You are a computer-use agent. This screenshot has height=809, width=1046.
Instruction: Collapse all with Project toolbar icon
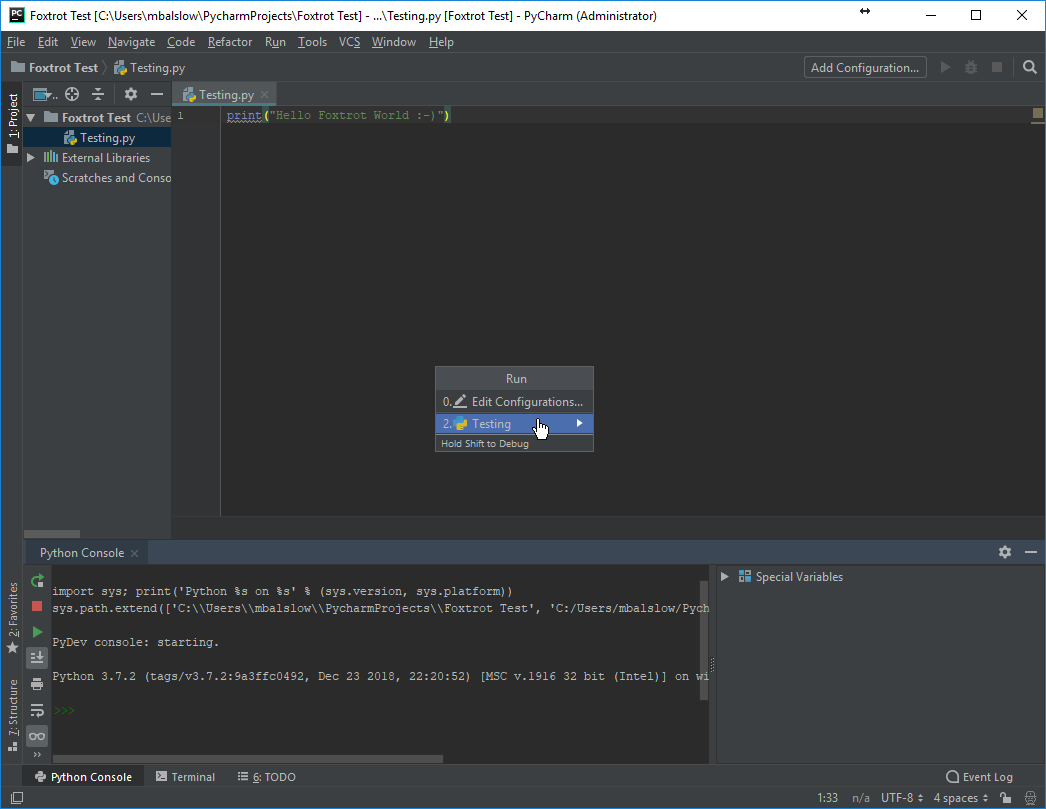[x=98, y=94]
